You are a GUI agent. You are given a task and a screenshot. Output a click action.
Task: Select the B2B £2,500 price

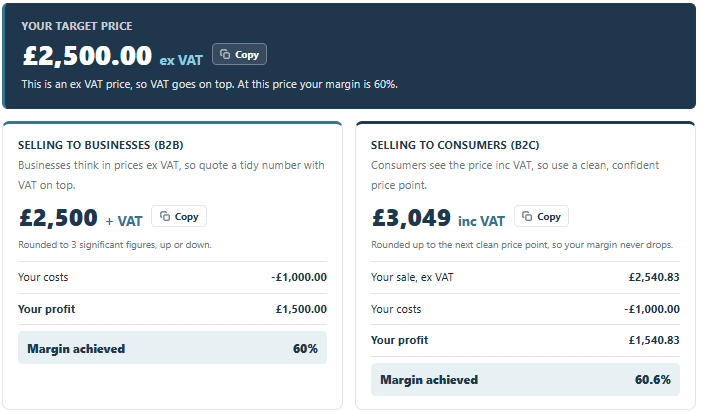pyautogui.click(x=58, y=218)
